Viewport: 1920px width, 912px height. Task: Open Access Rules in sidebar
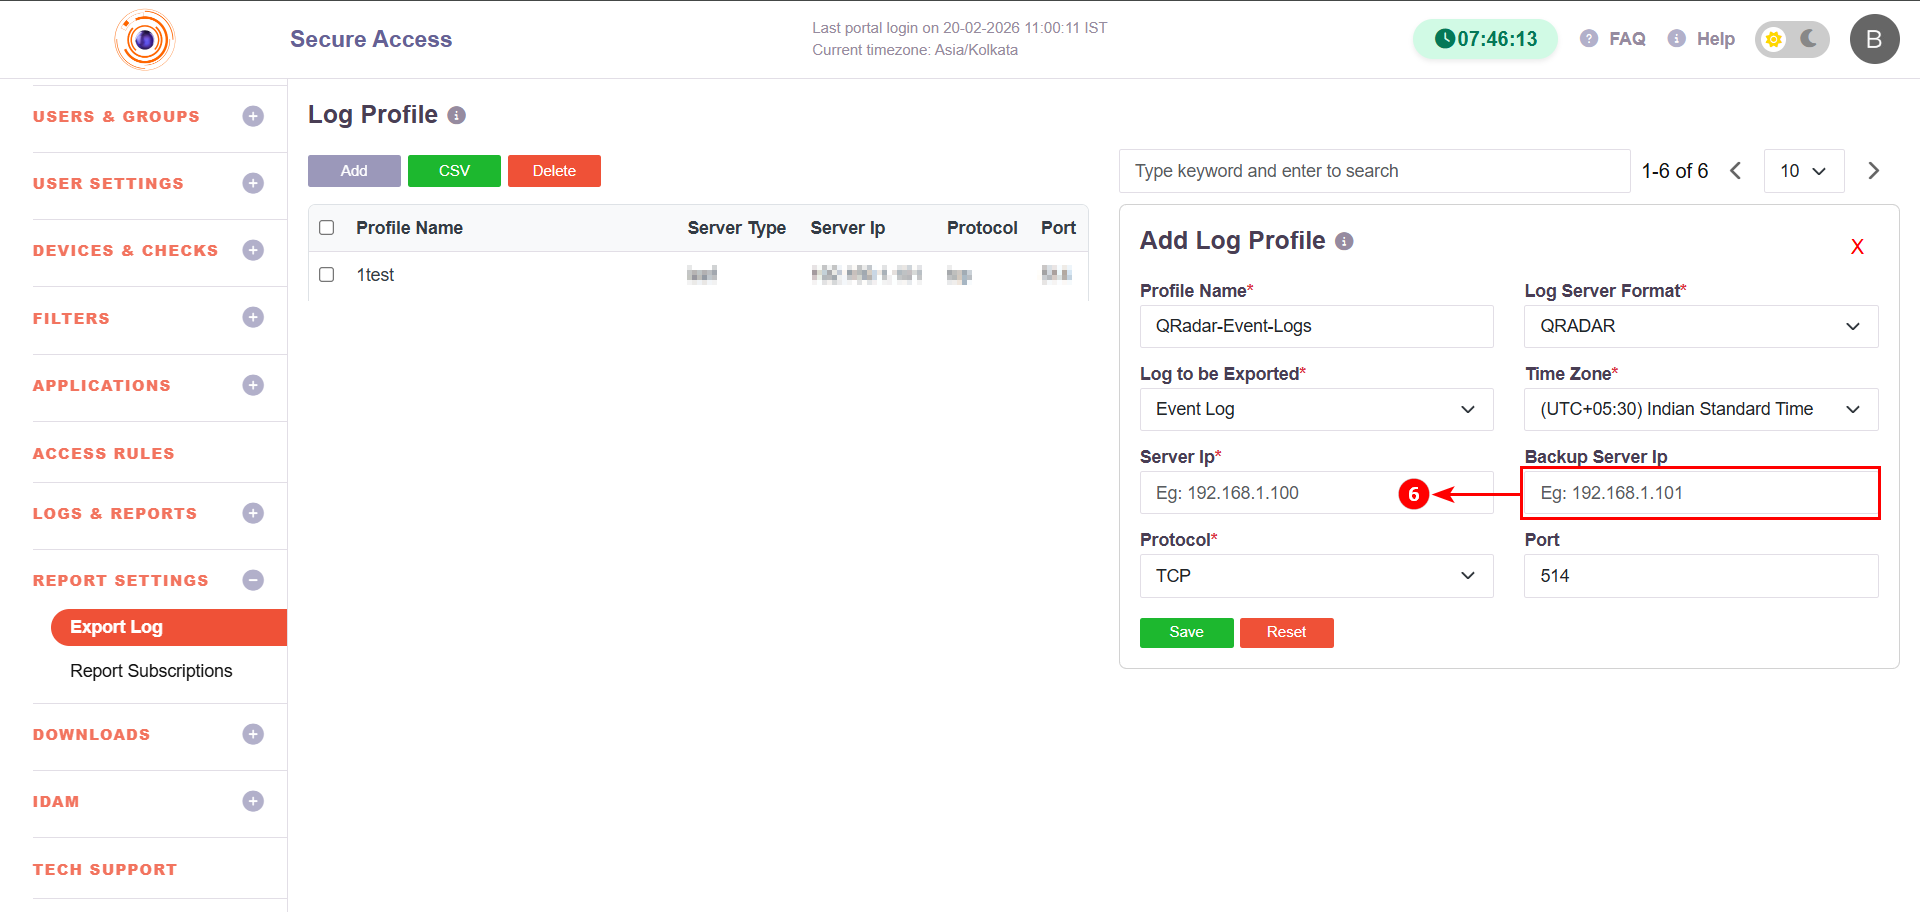104,454
